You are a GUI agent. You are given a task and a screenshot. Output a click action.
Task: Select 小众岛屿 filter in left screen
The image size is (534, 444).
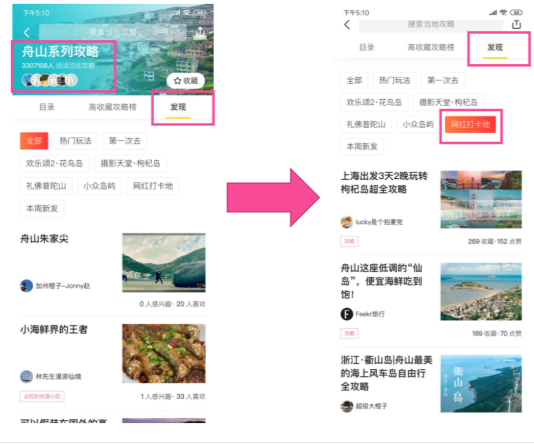pos(99,186)
